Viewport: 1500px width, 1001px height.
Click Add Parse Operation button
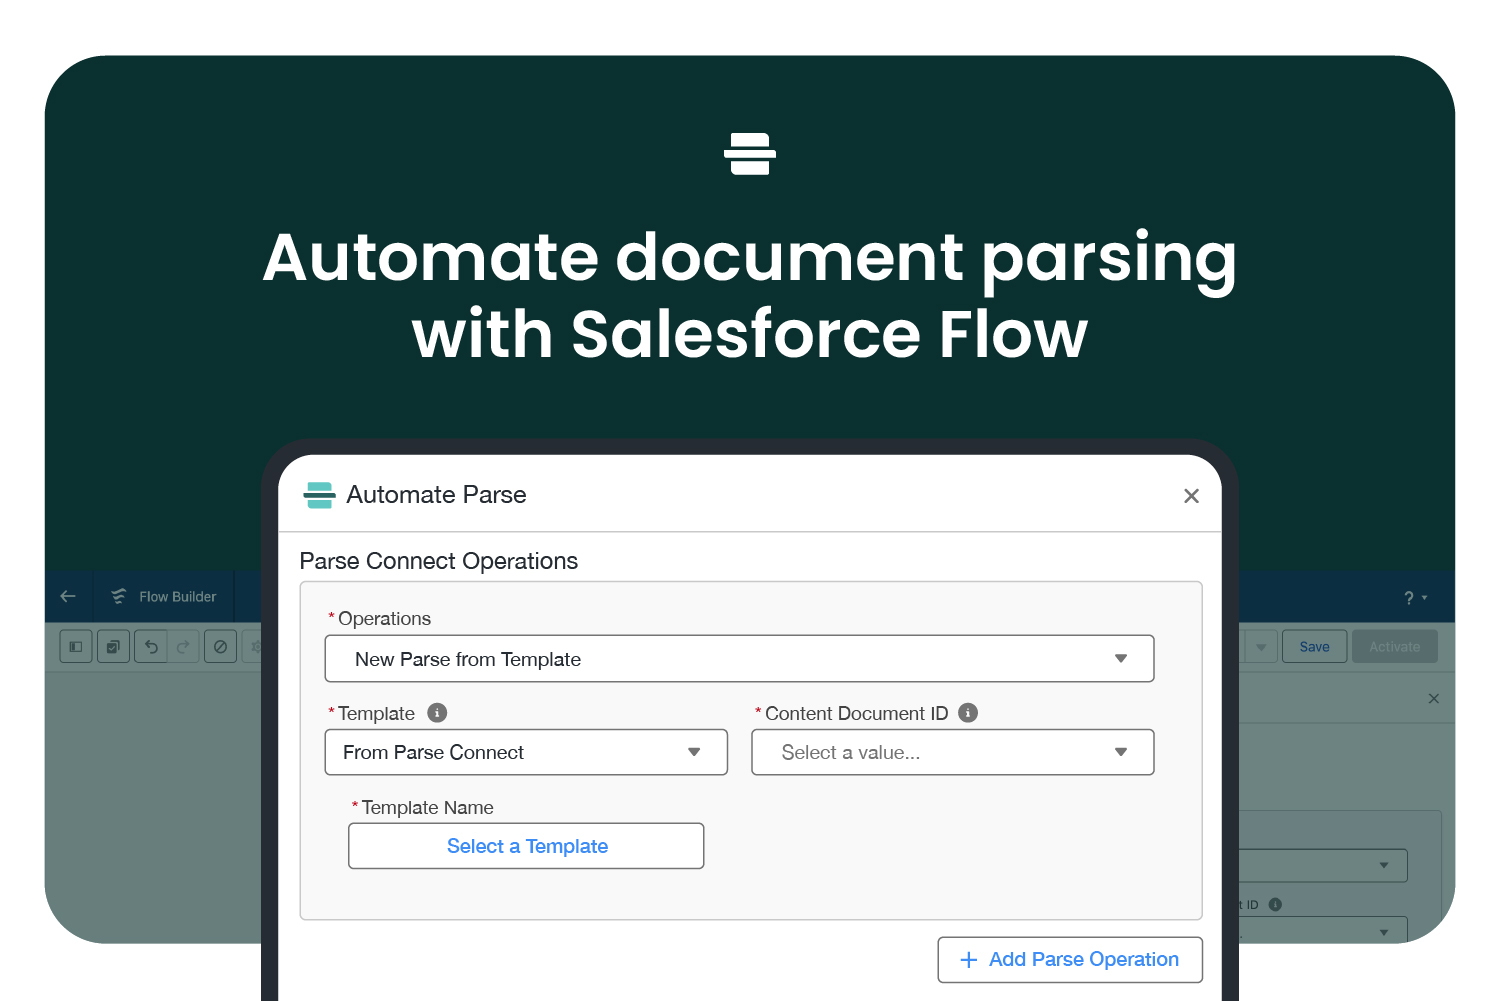[1070, 960]
